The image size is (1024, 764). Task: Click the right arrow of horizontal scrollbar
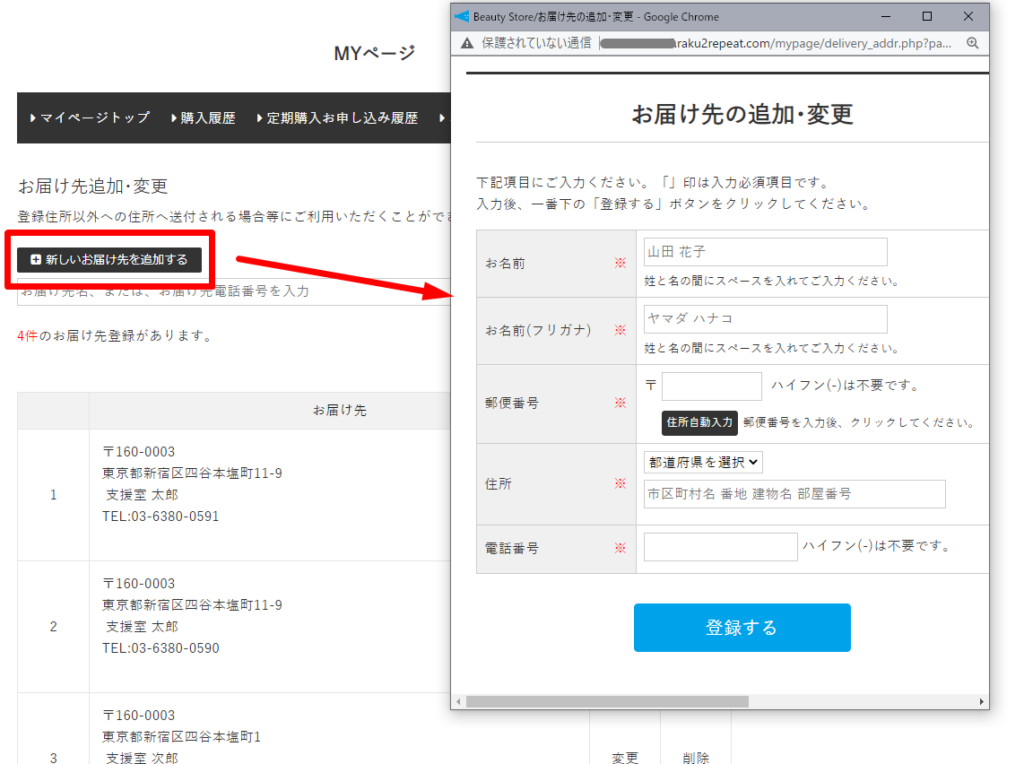982,702
